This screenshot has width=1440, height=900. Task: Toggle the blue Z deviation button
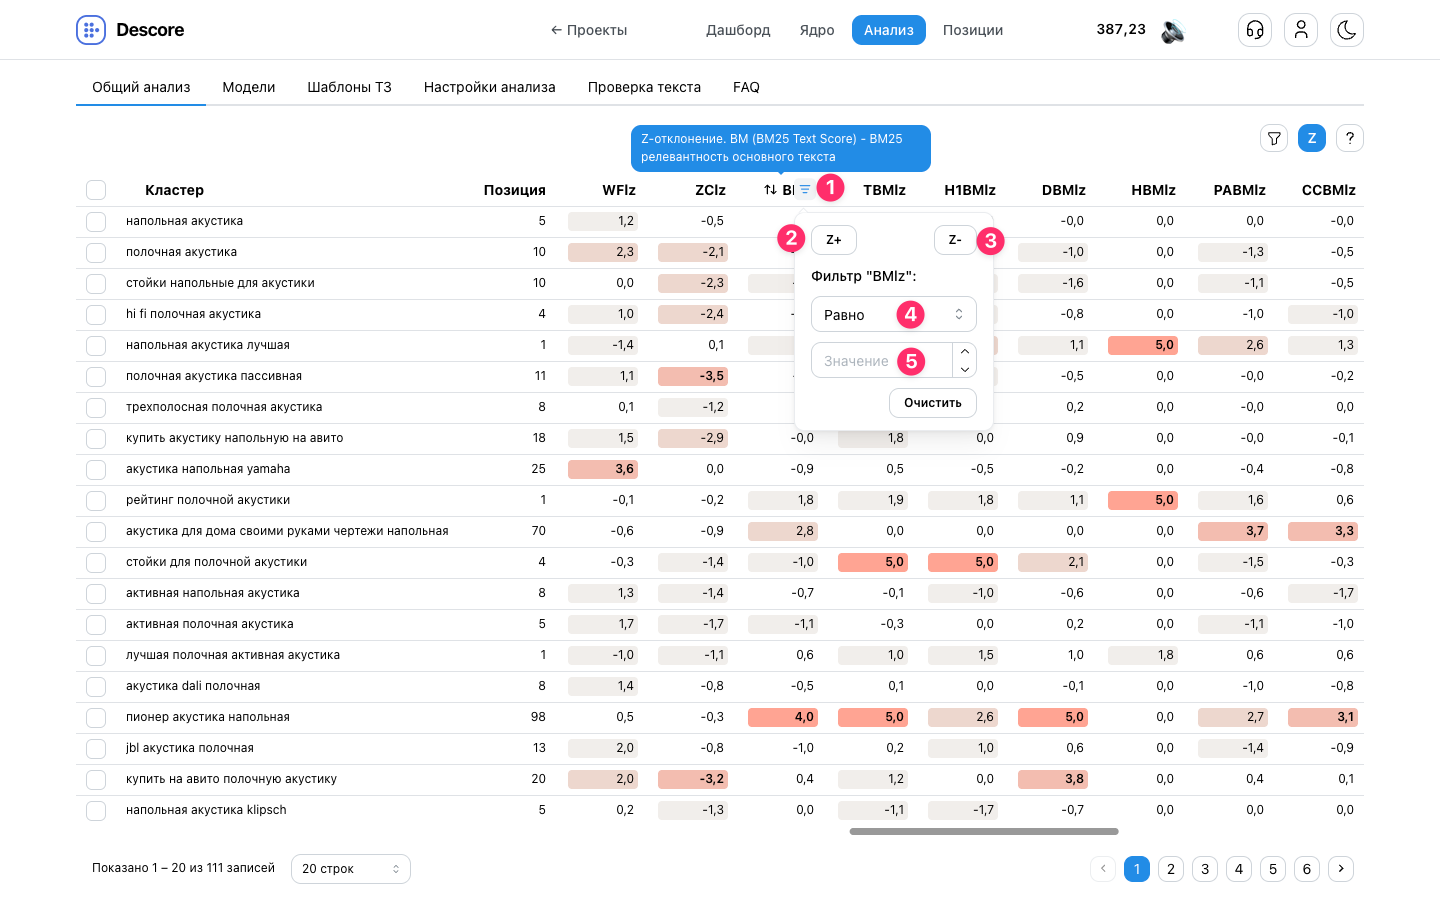1312,138
